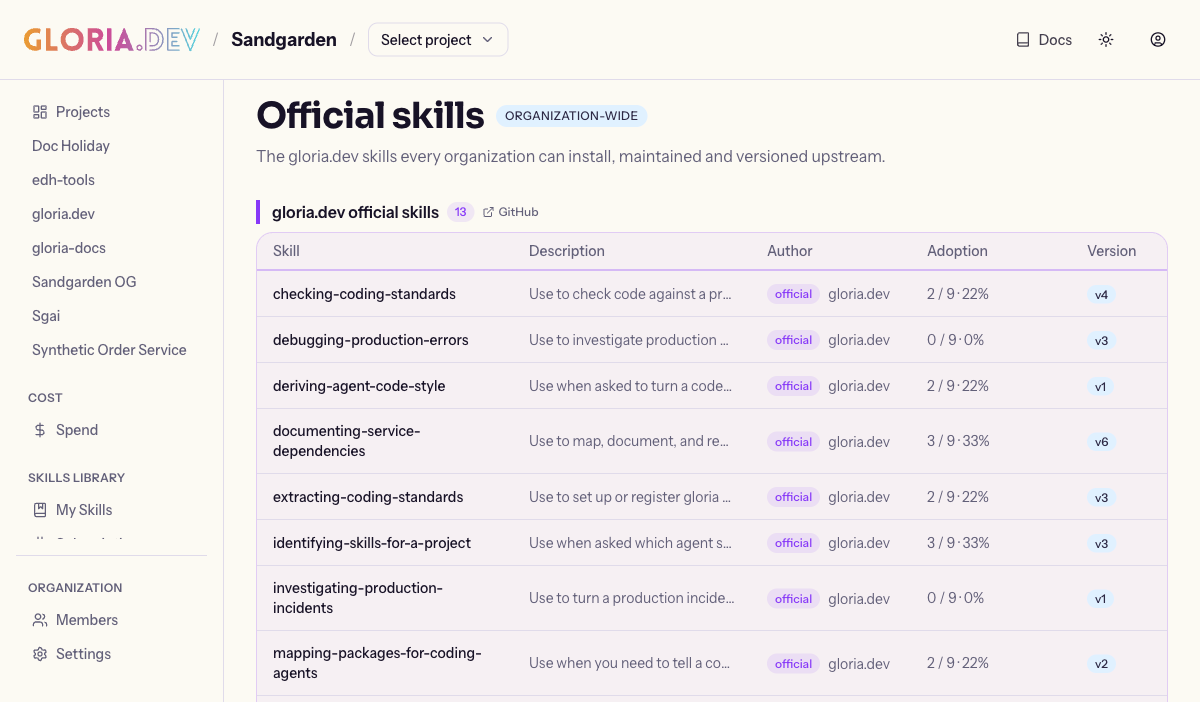Image resolution: width=1200 pixels, height=702 pixels.
Task: Open the Docs book icon
Action: [x=1023, y=40]
